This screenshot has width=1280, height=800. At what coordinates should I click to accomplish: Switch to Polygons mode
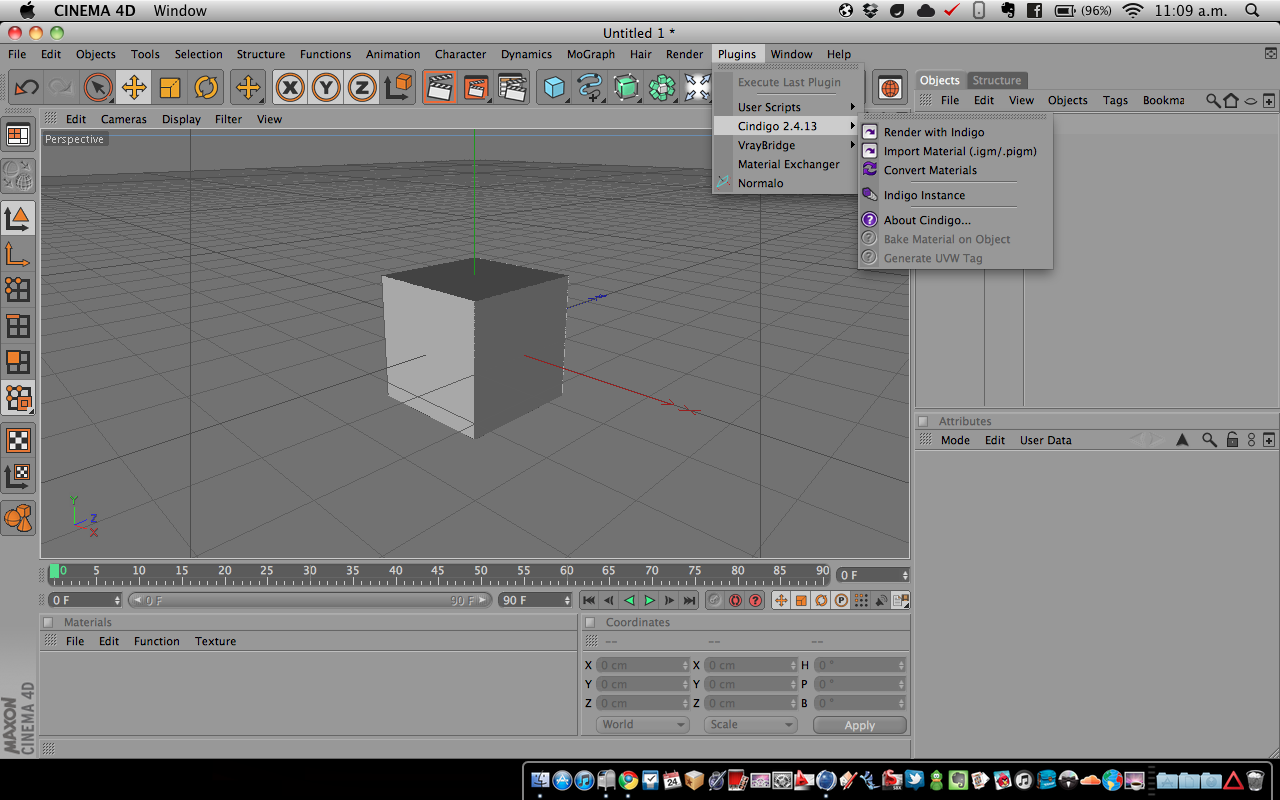[x=18, y=362]
